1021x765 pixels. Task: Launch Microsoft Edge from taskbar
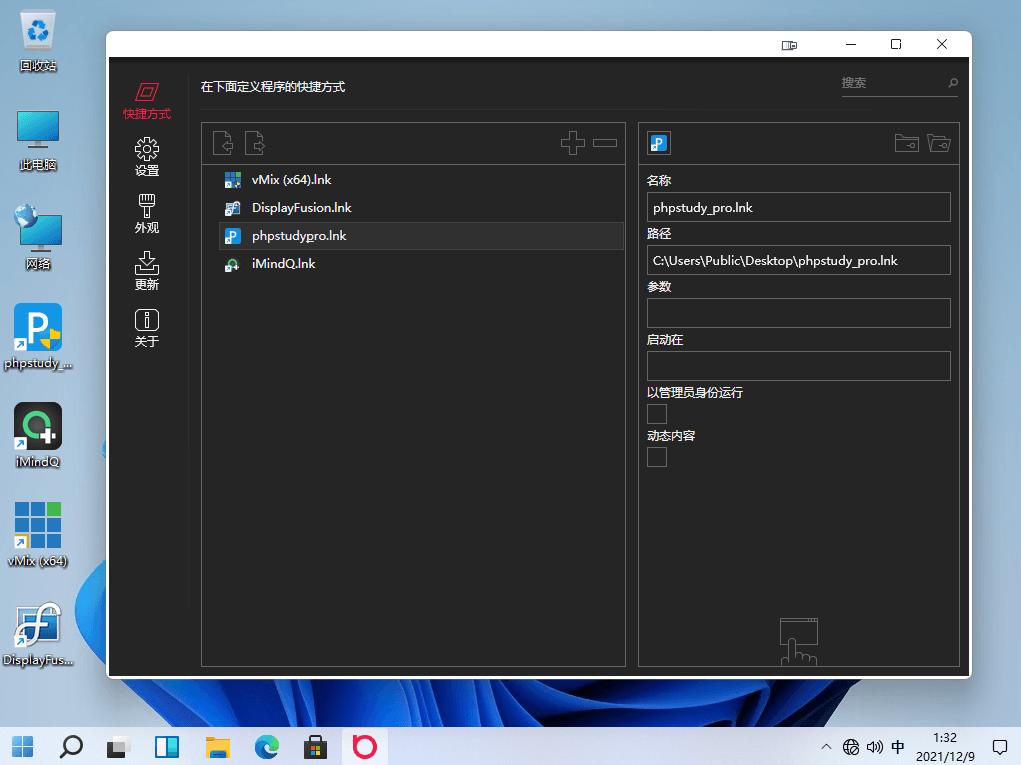(266, 746)
